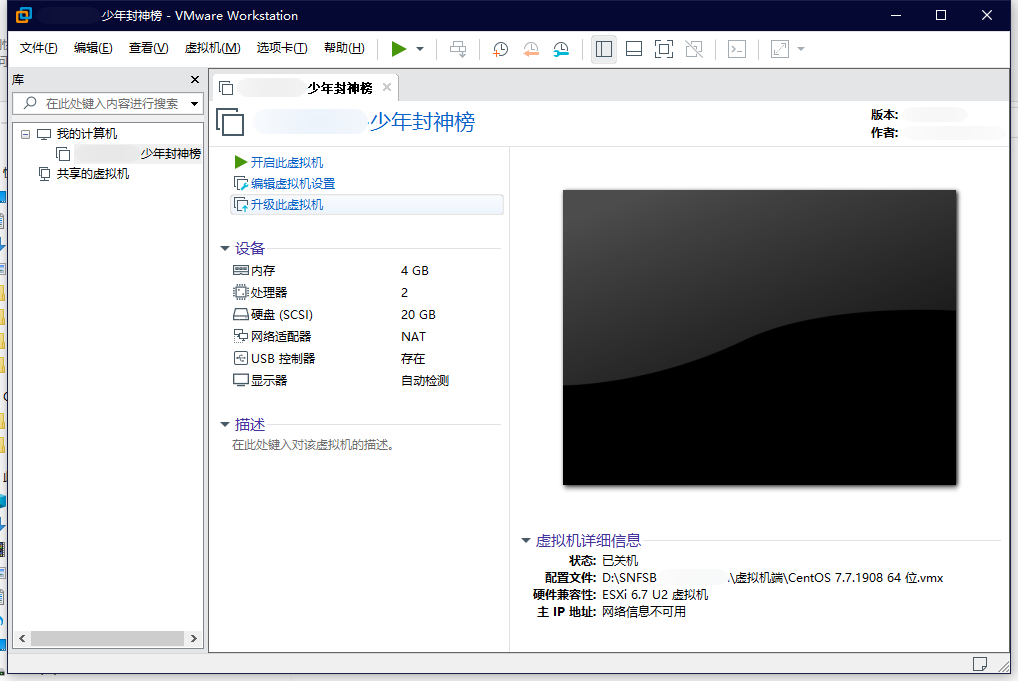Image resolution: width=1018 pixels, height=681 pixels.
Task: Take a snapshot using the clock-plus icon
Action: point(500,49)
